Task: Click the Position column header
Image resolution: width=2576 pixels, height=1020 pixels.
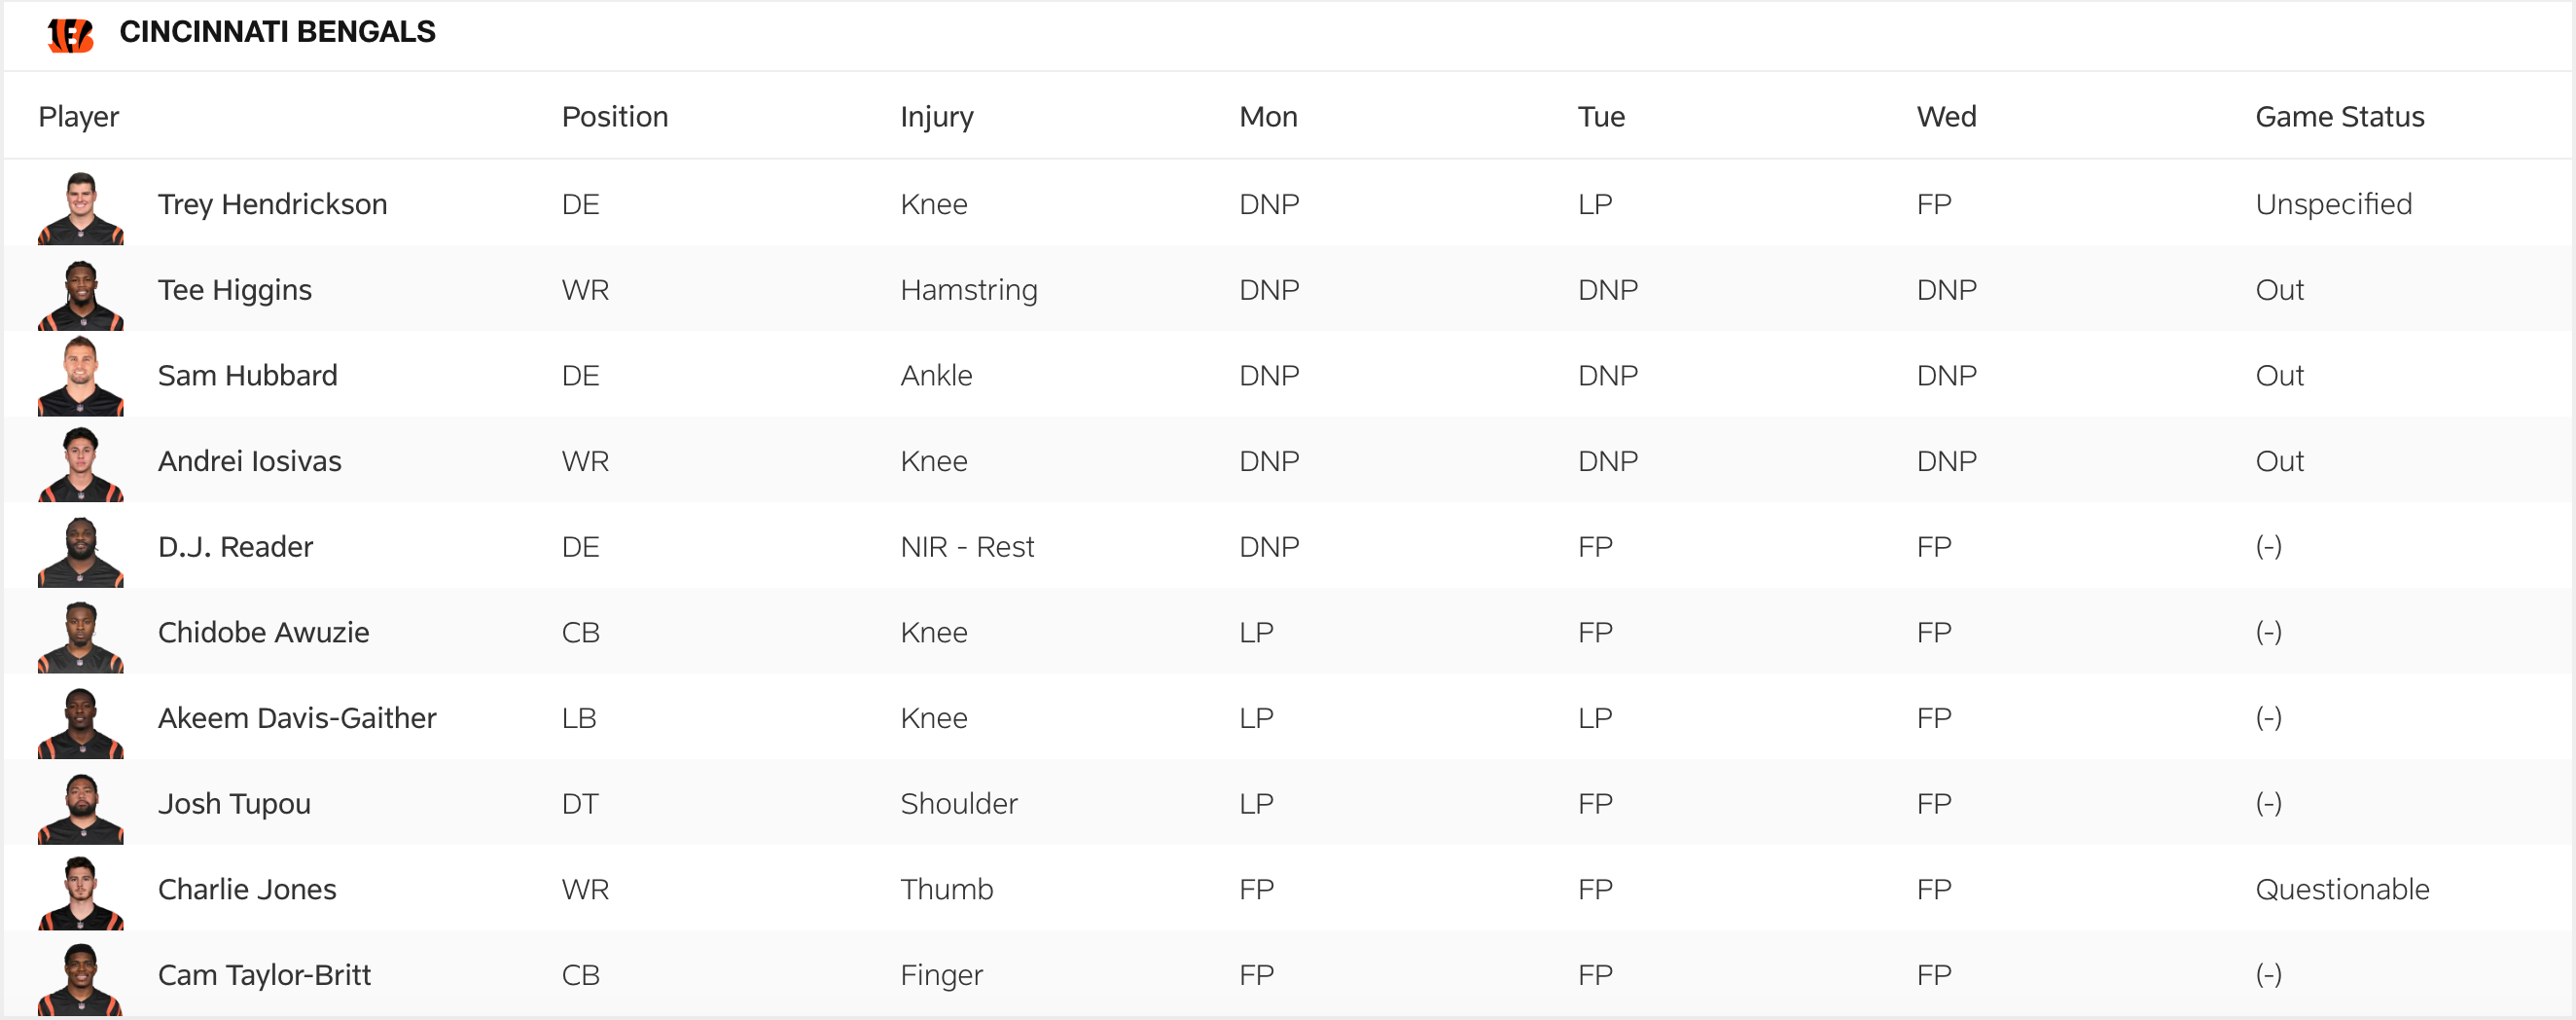Action: tap(614, 117)
